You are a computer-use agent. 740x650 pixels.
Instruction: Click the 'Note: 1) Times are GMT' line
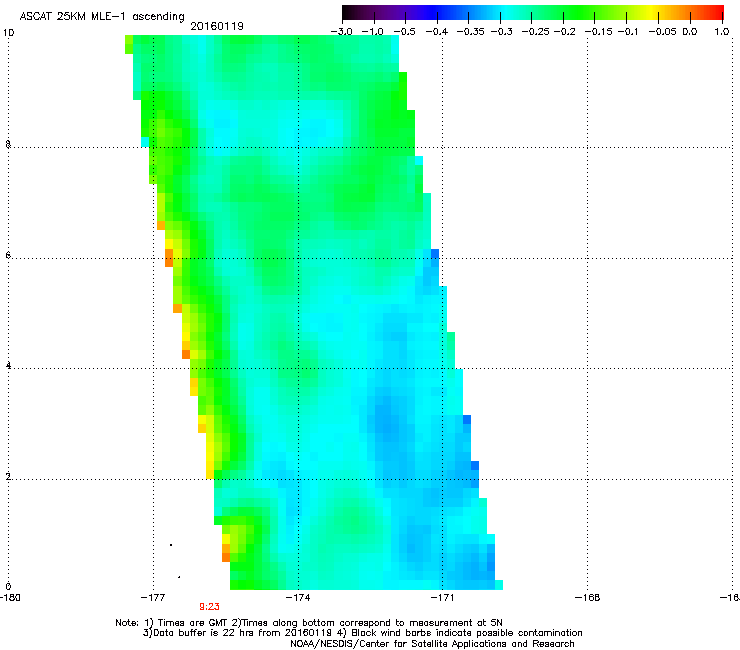tap(309, 623)
